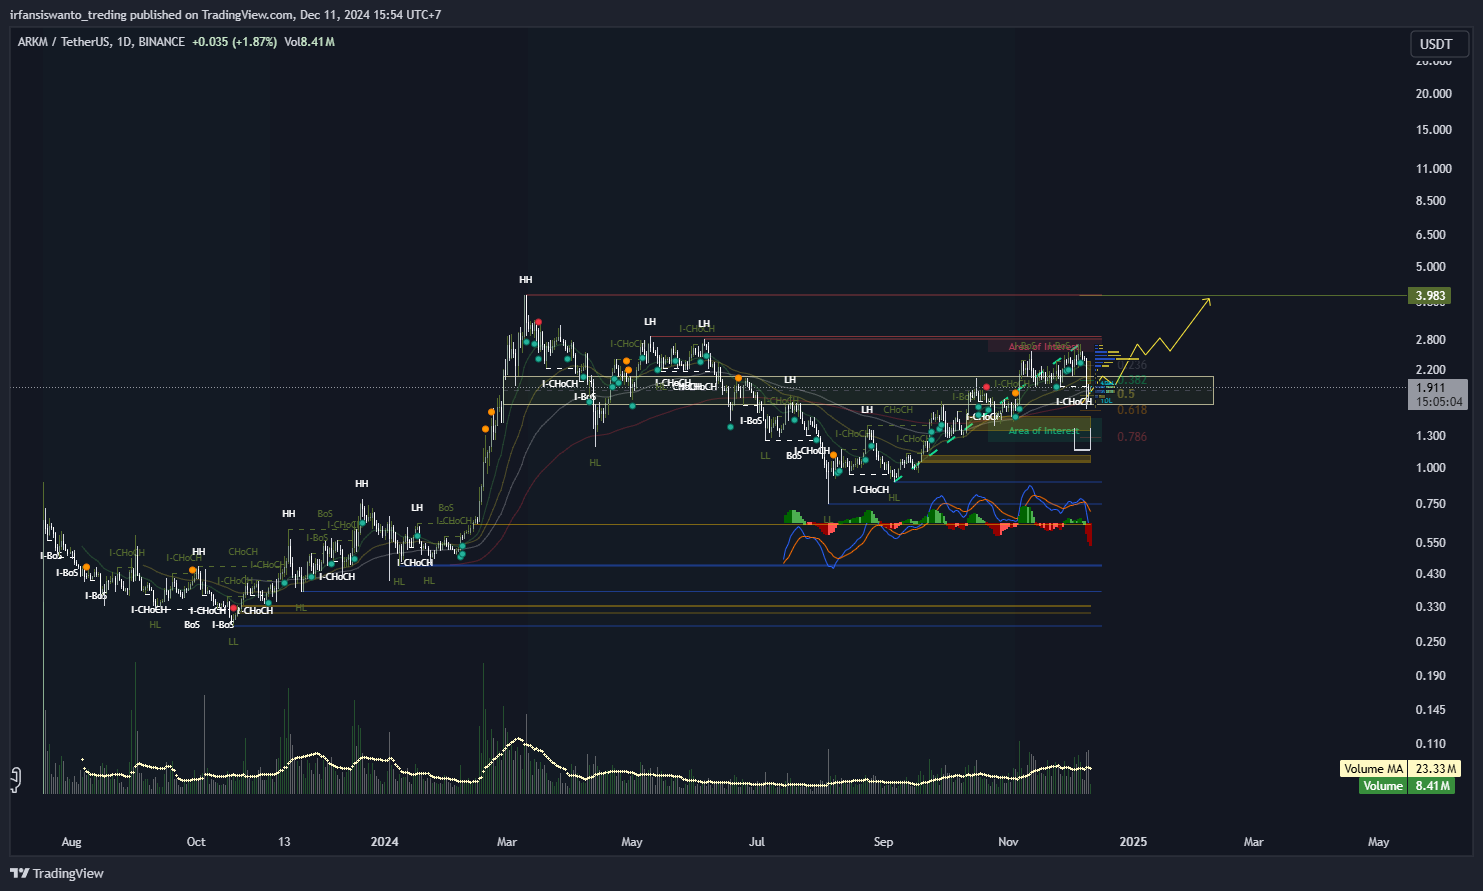
Task: Click the 0.430 price axis label
Action: click(1431, 573)
